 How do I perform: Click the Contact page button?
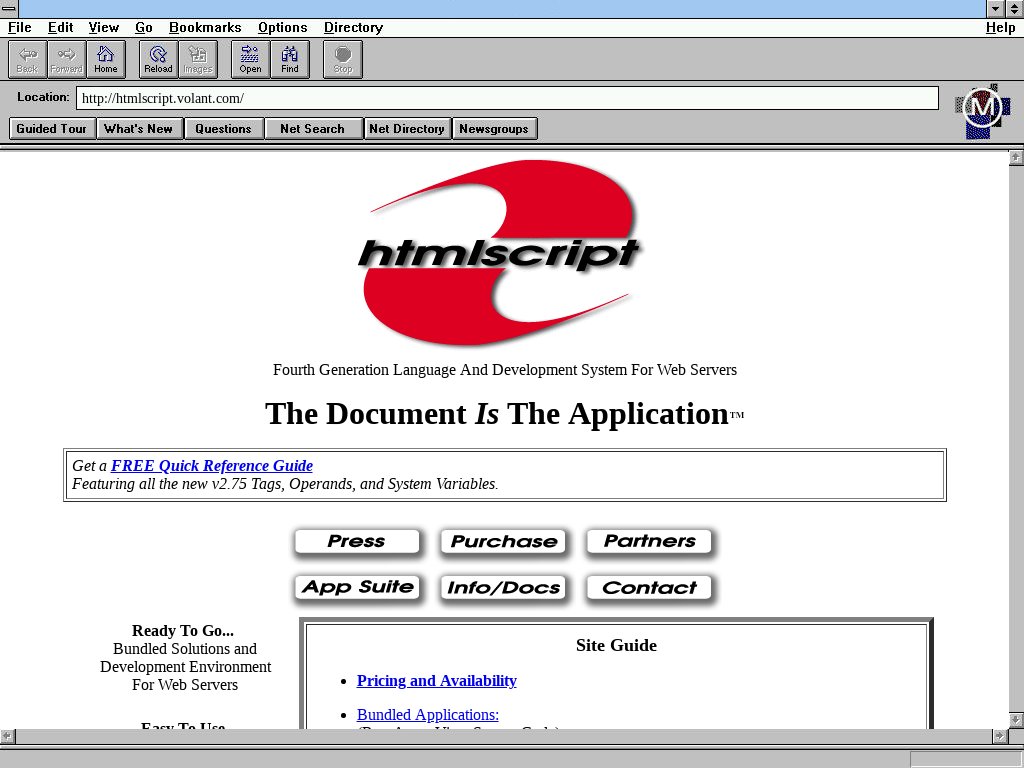[649, 587]
